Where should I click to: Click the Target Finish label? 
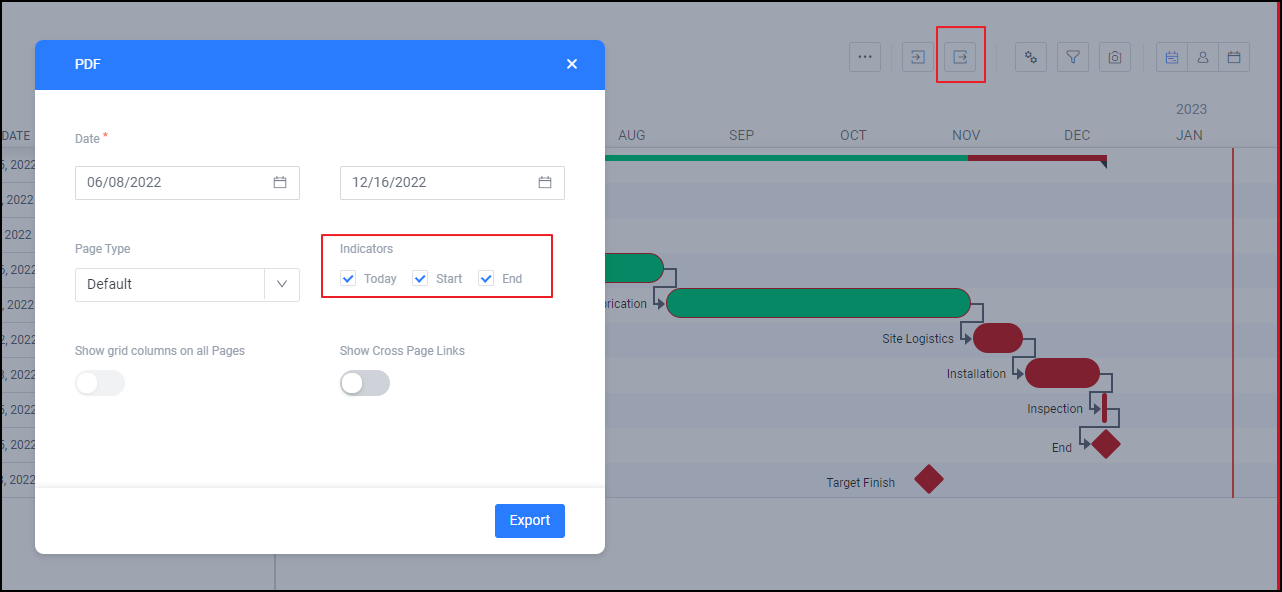(860, 483)
